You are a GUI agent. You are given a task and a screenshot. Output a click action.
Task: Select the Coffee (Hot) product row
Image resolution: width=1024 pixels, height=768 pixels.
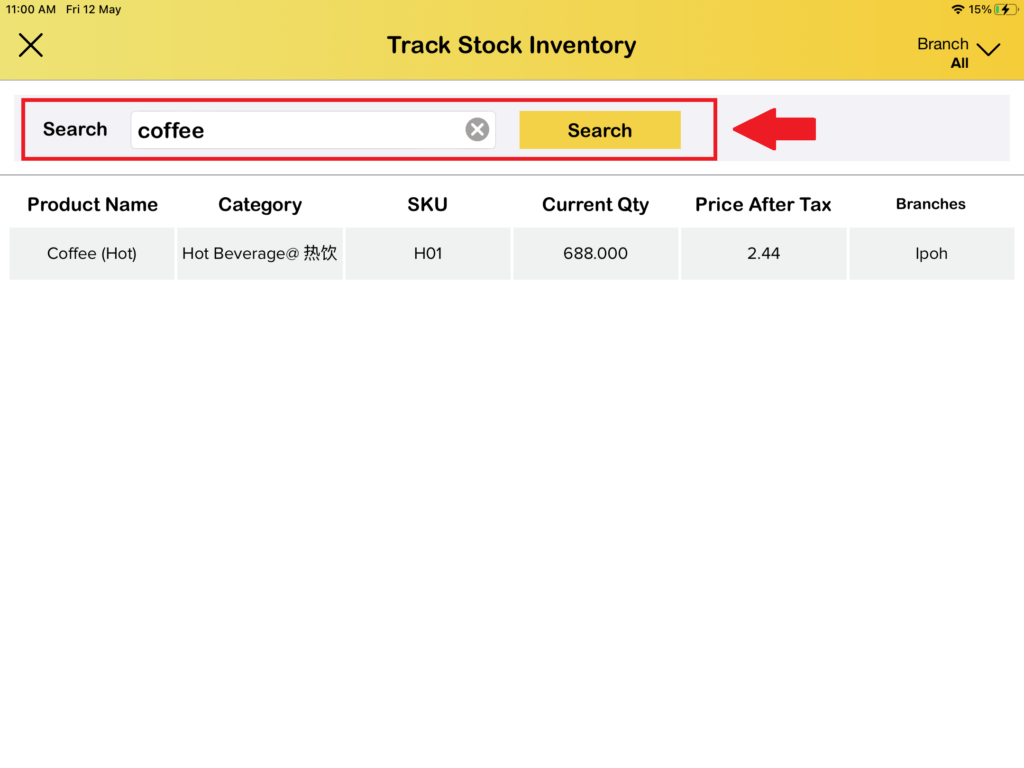[x=92, y=254]
